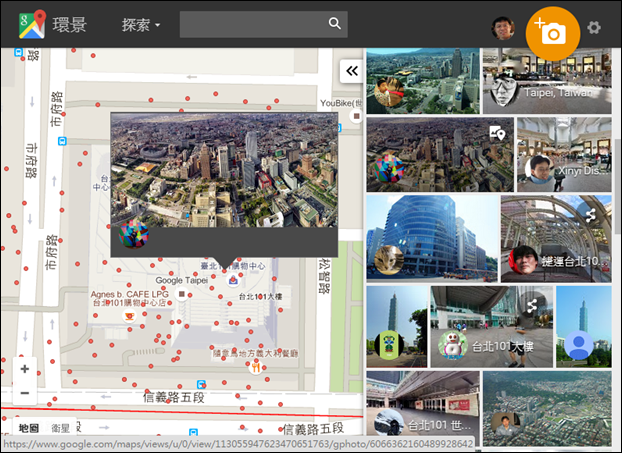Open the city skyline with tower thumbnail
Screen dimensions: 622x453
[x=423, y=81]
